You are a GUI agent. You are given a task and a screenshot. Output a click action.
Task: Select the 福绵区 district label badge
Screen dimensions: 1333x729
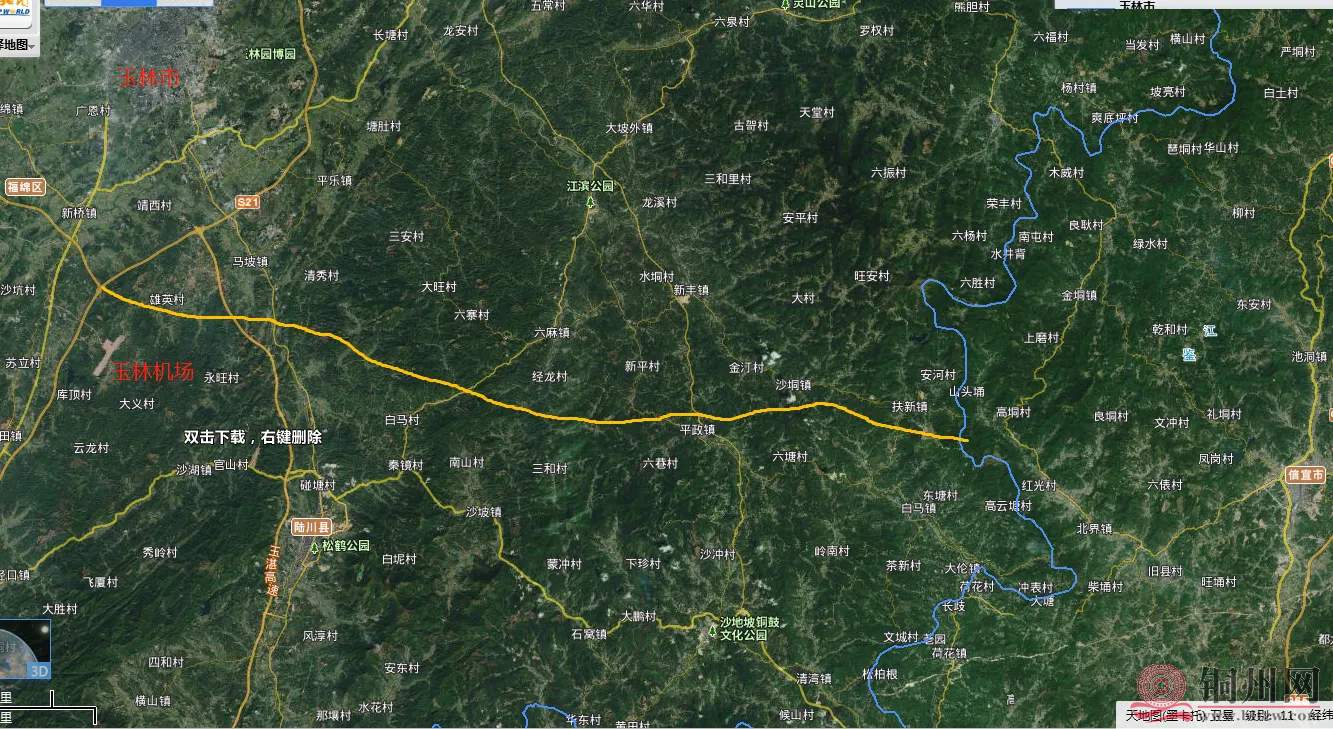tap(25, 187)
